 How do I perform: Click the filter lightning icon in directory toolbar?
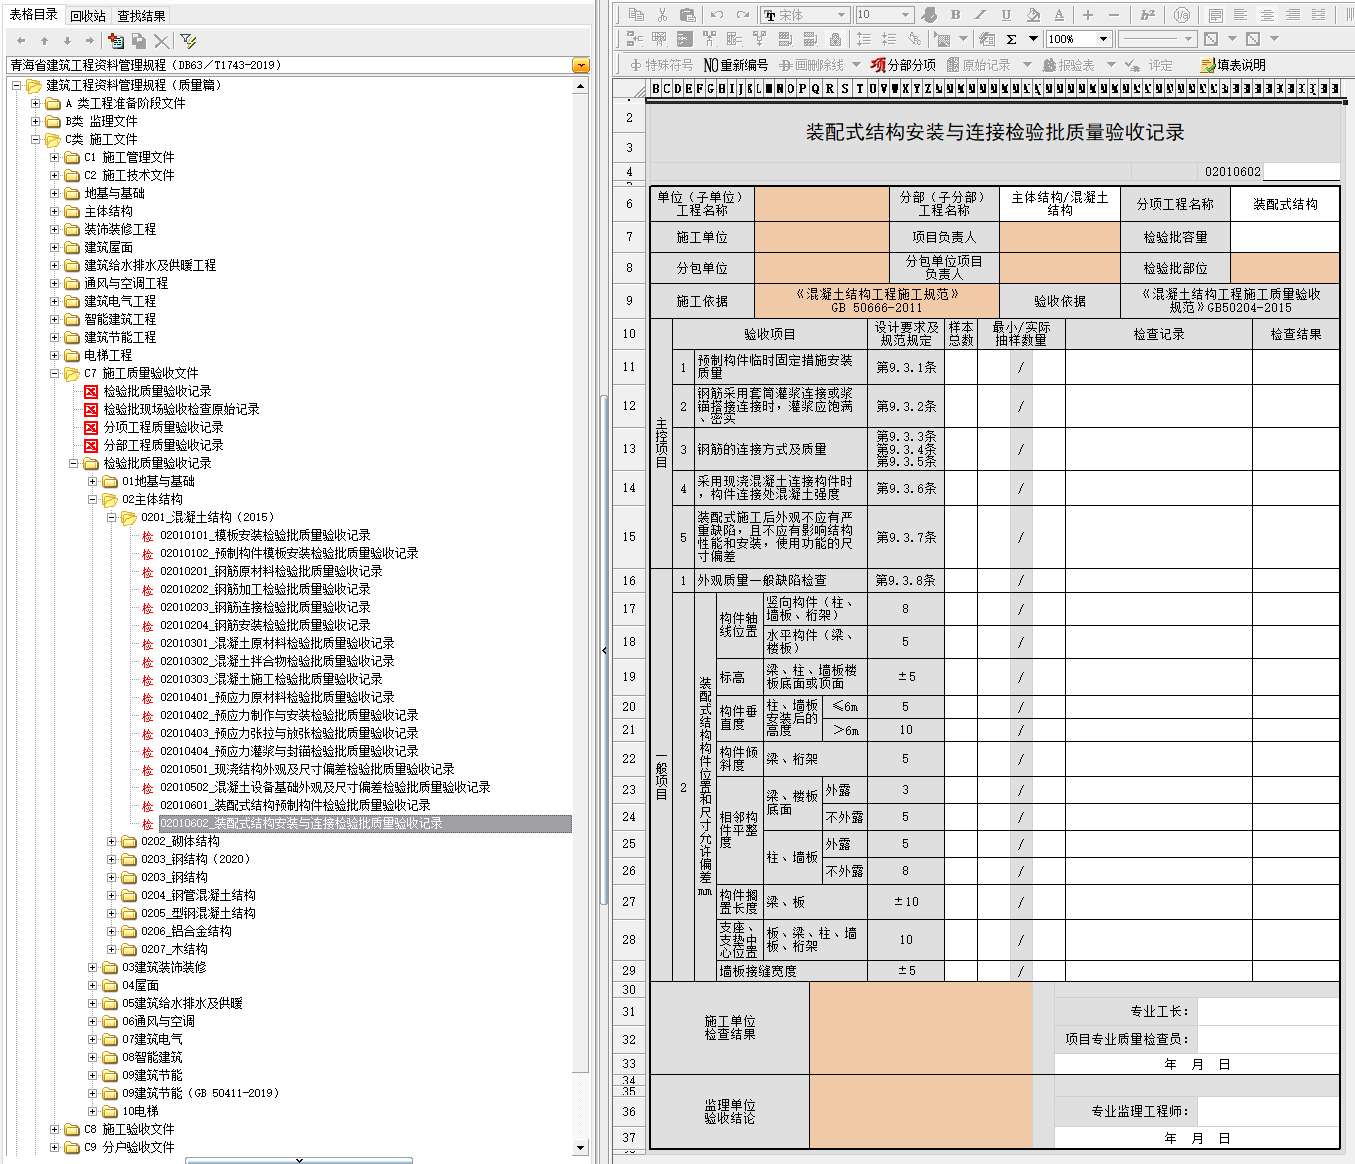coord(188,40)
